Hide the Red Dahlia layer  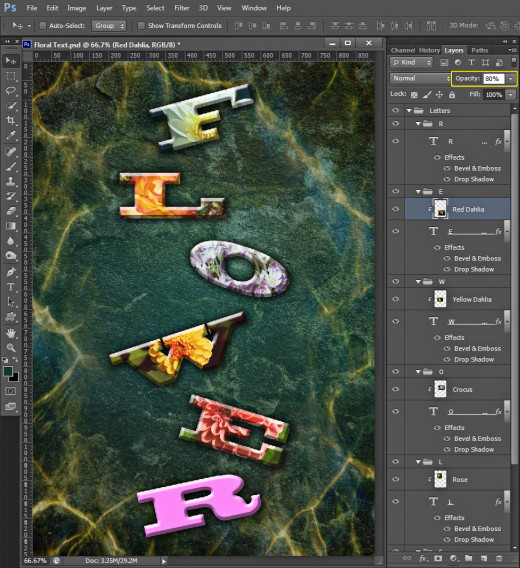pos(396,209)
